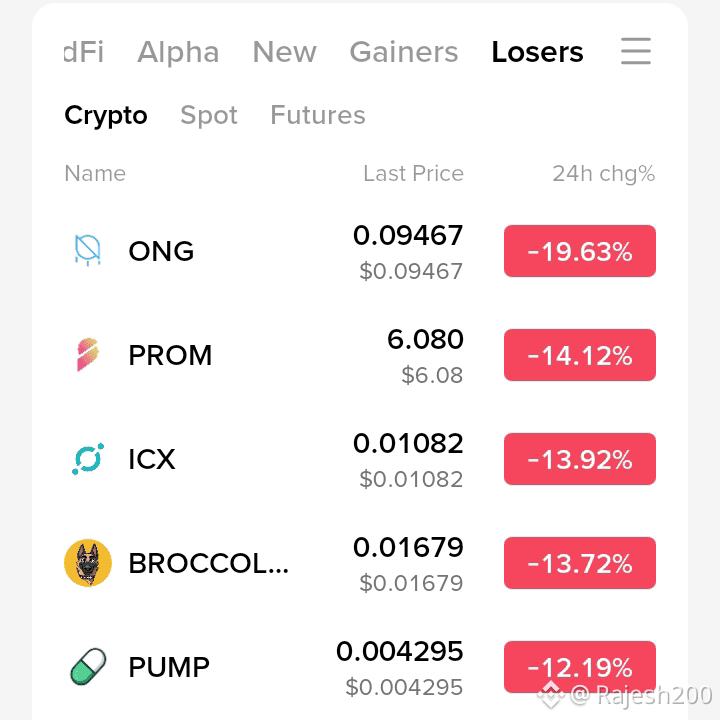Select the Futures sub-tab
Viewport: 720px width, 720px height.
point(318,115)
